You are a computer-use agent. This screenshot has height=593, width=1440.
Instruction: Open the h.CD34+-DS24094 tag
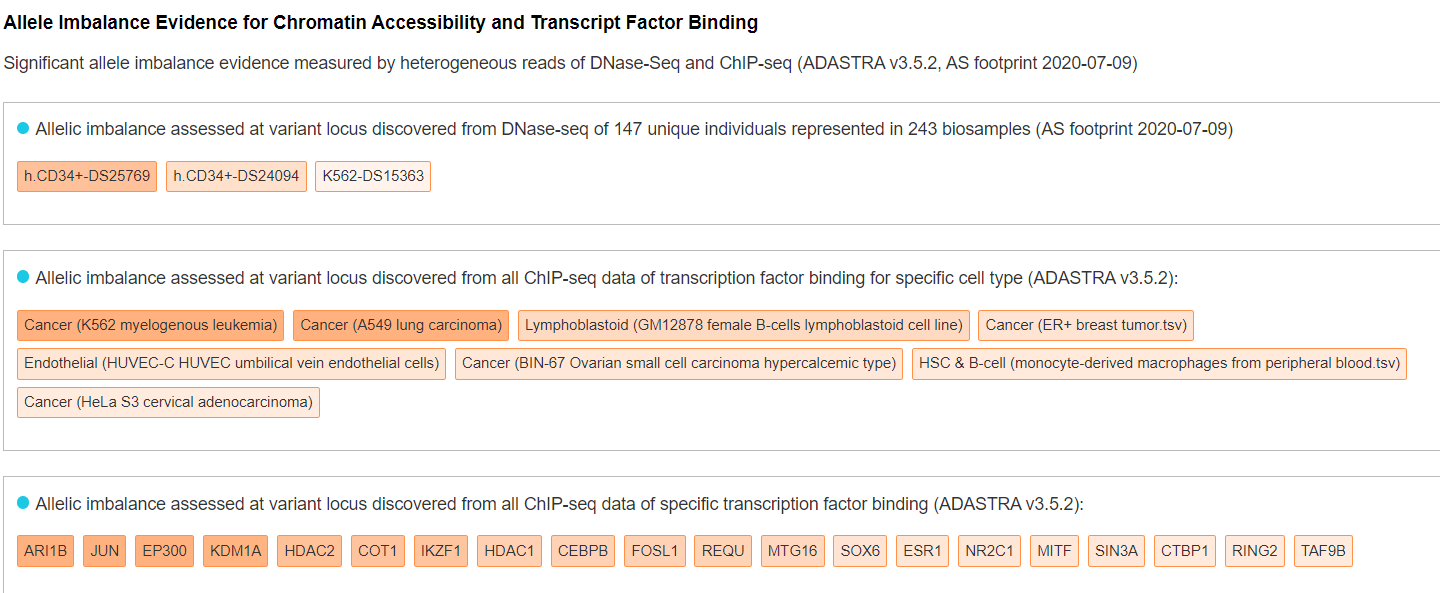coord(236,176)
